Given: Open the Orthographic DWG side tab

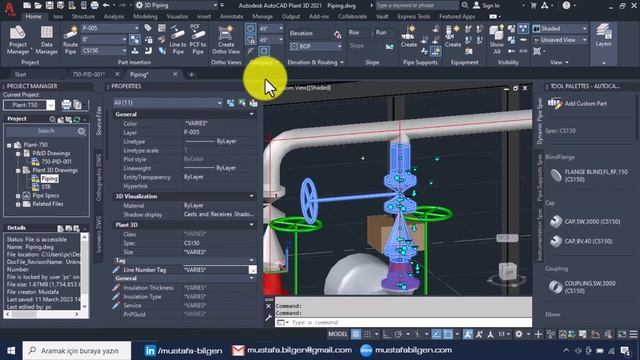Looking at the screenshot, I should [98, 178].
